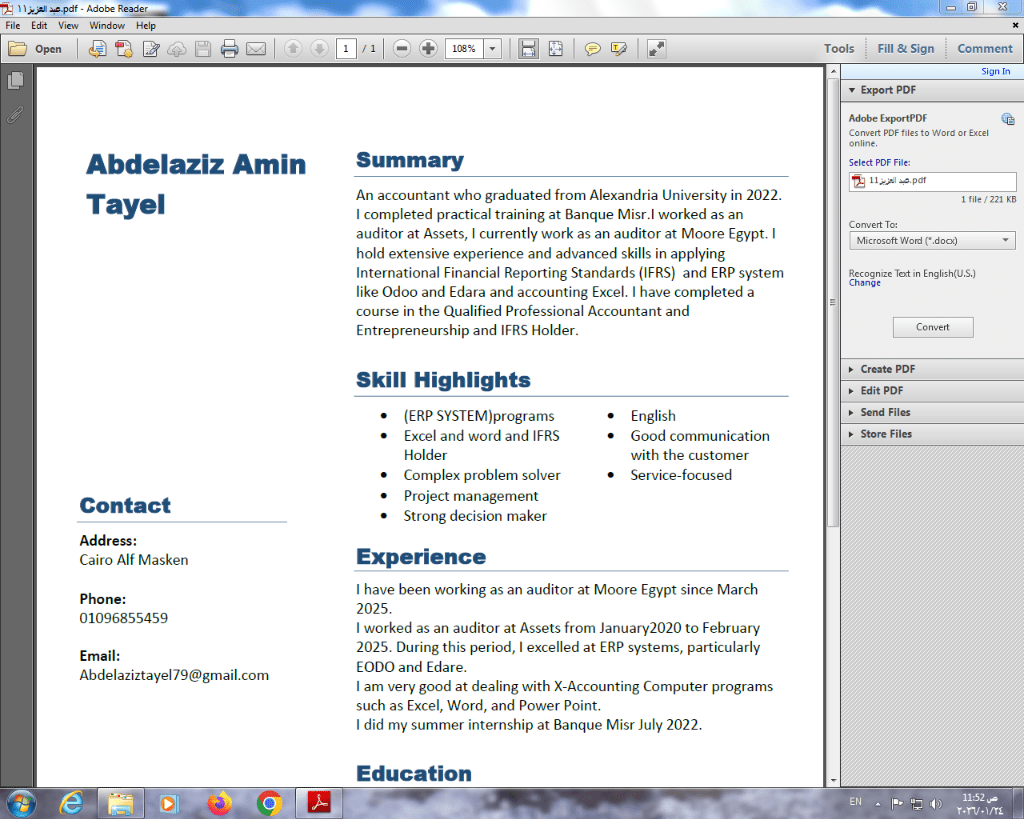Viewport: 1024px width, 819px height.
Task: Open the zoom level dropdown
Action: pyautogui.click(x=492, y=48)
